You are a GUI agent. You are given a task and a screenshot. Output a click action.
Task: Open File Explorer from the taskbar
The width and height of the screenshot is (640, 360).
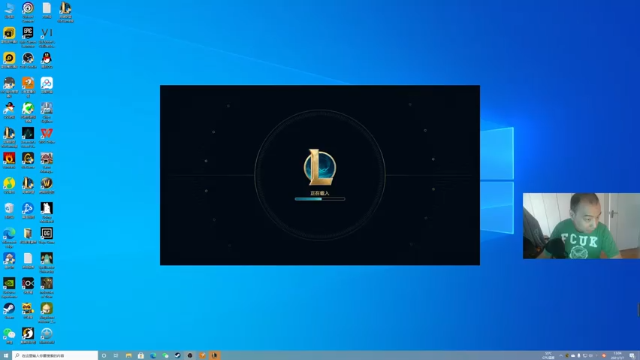[x=129, y=356]
